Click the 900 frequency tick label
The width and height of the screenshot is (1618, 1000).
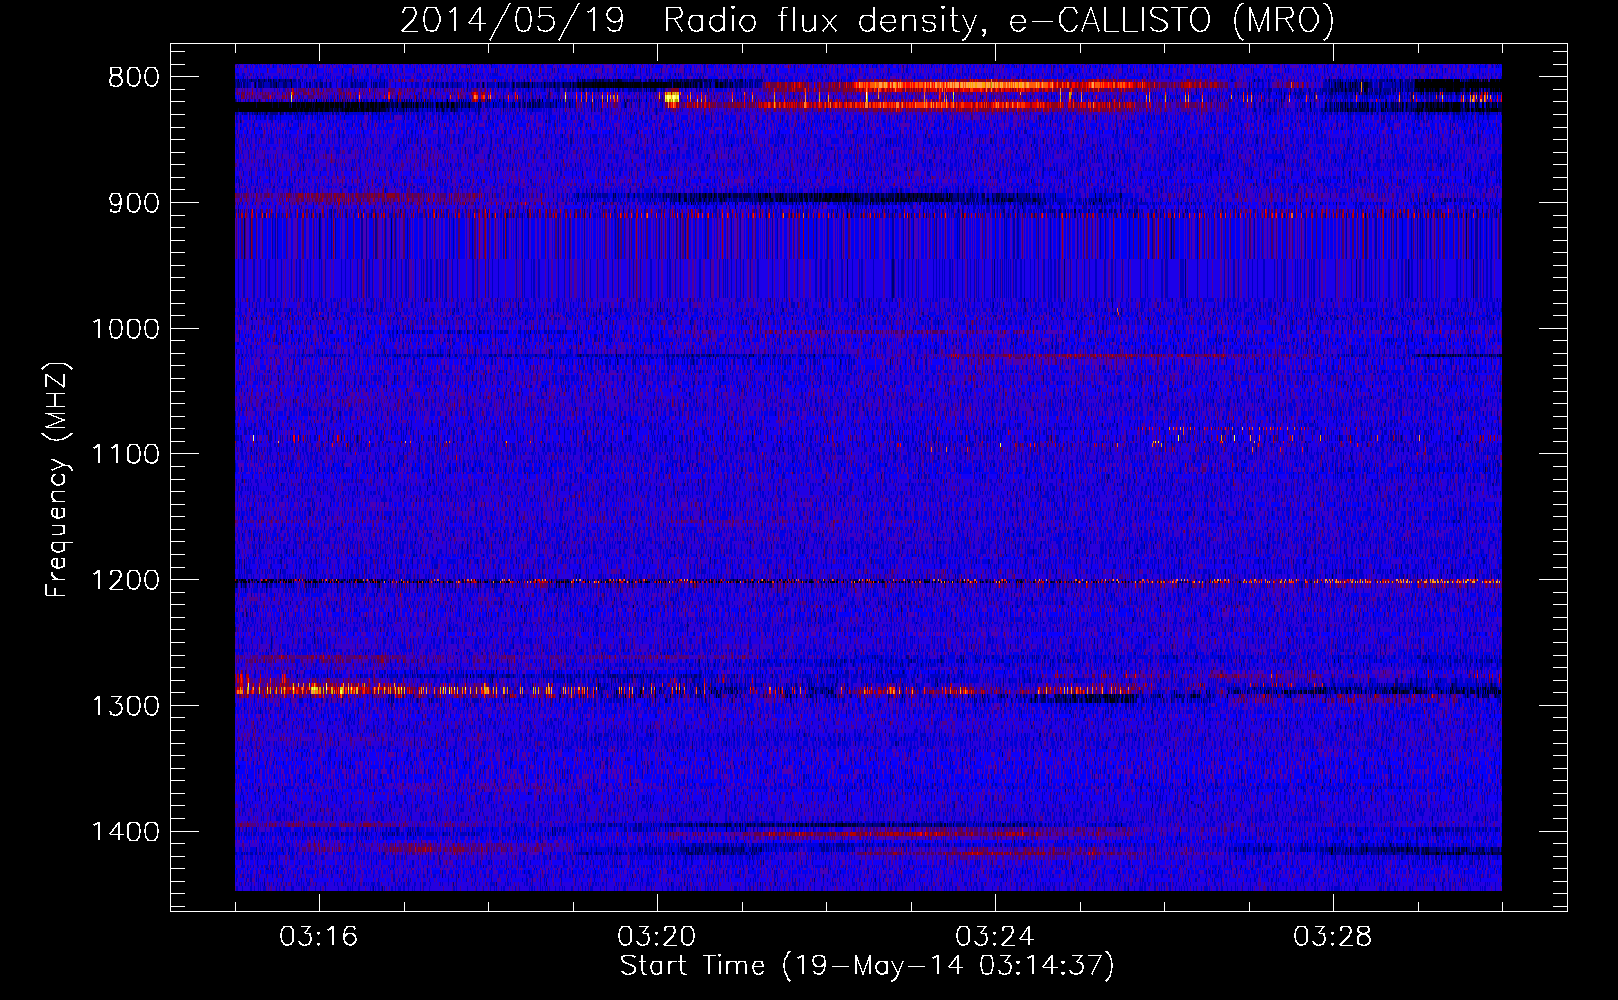tap(134, 203)
